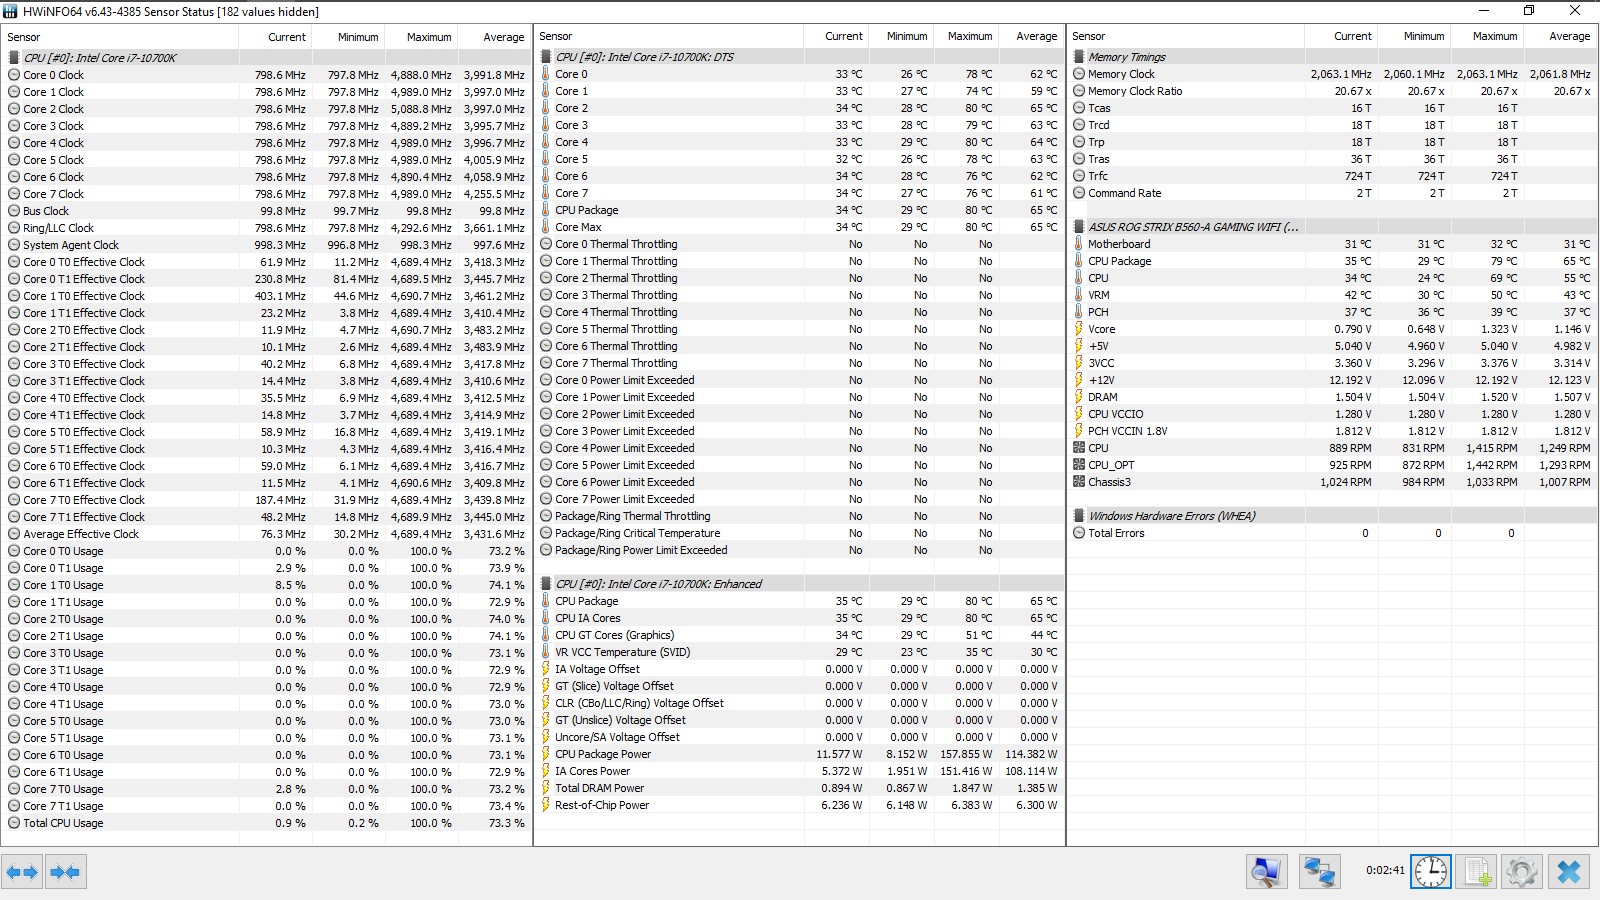The width and height of the screenshot is (1600, 900).
Task: Click the CPU Enhanced group chip icon
Action: 546,584
